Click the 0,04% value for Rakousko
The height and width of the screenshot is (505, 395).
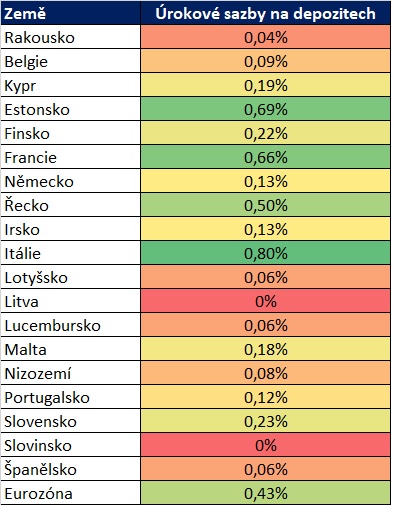[265, 37]
